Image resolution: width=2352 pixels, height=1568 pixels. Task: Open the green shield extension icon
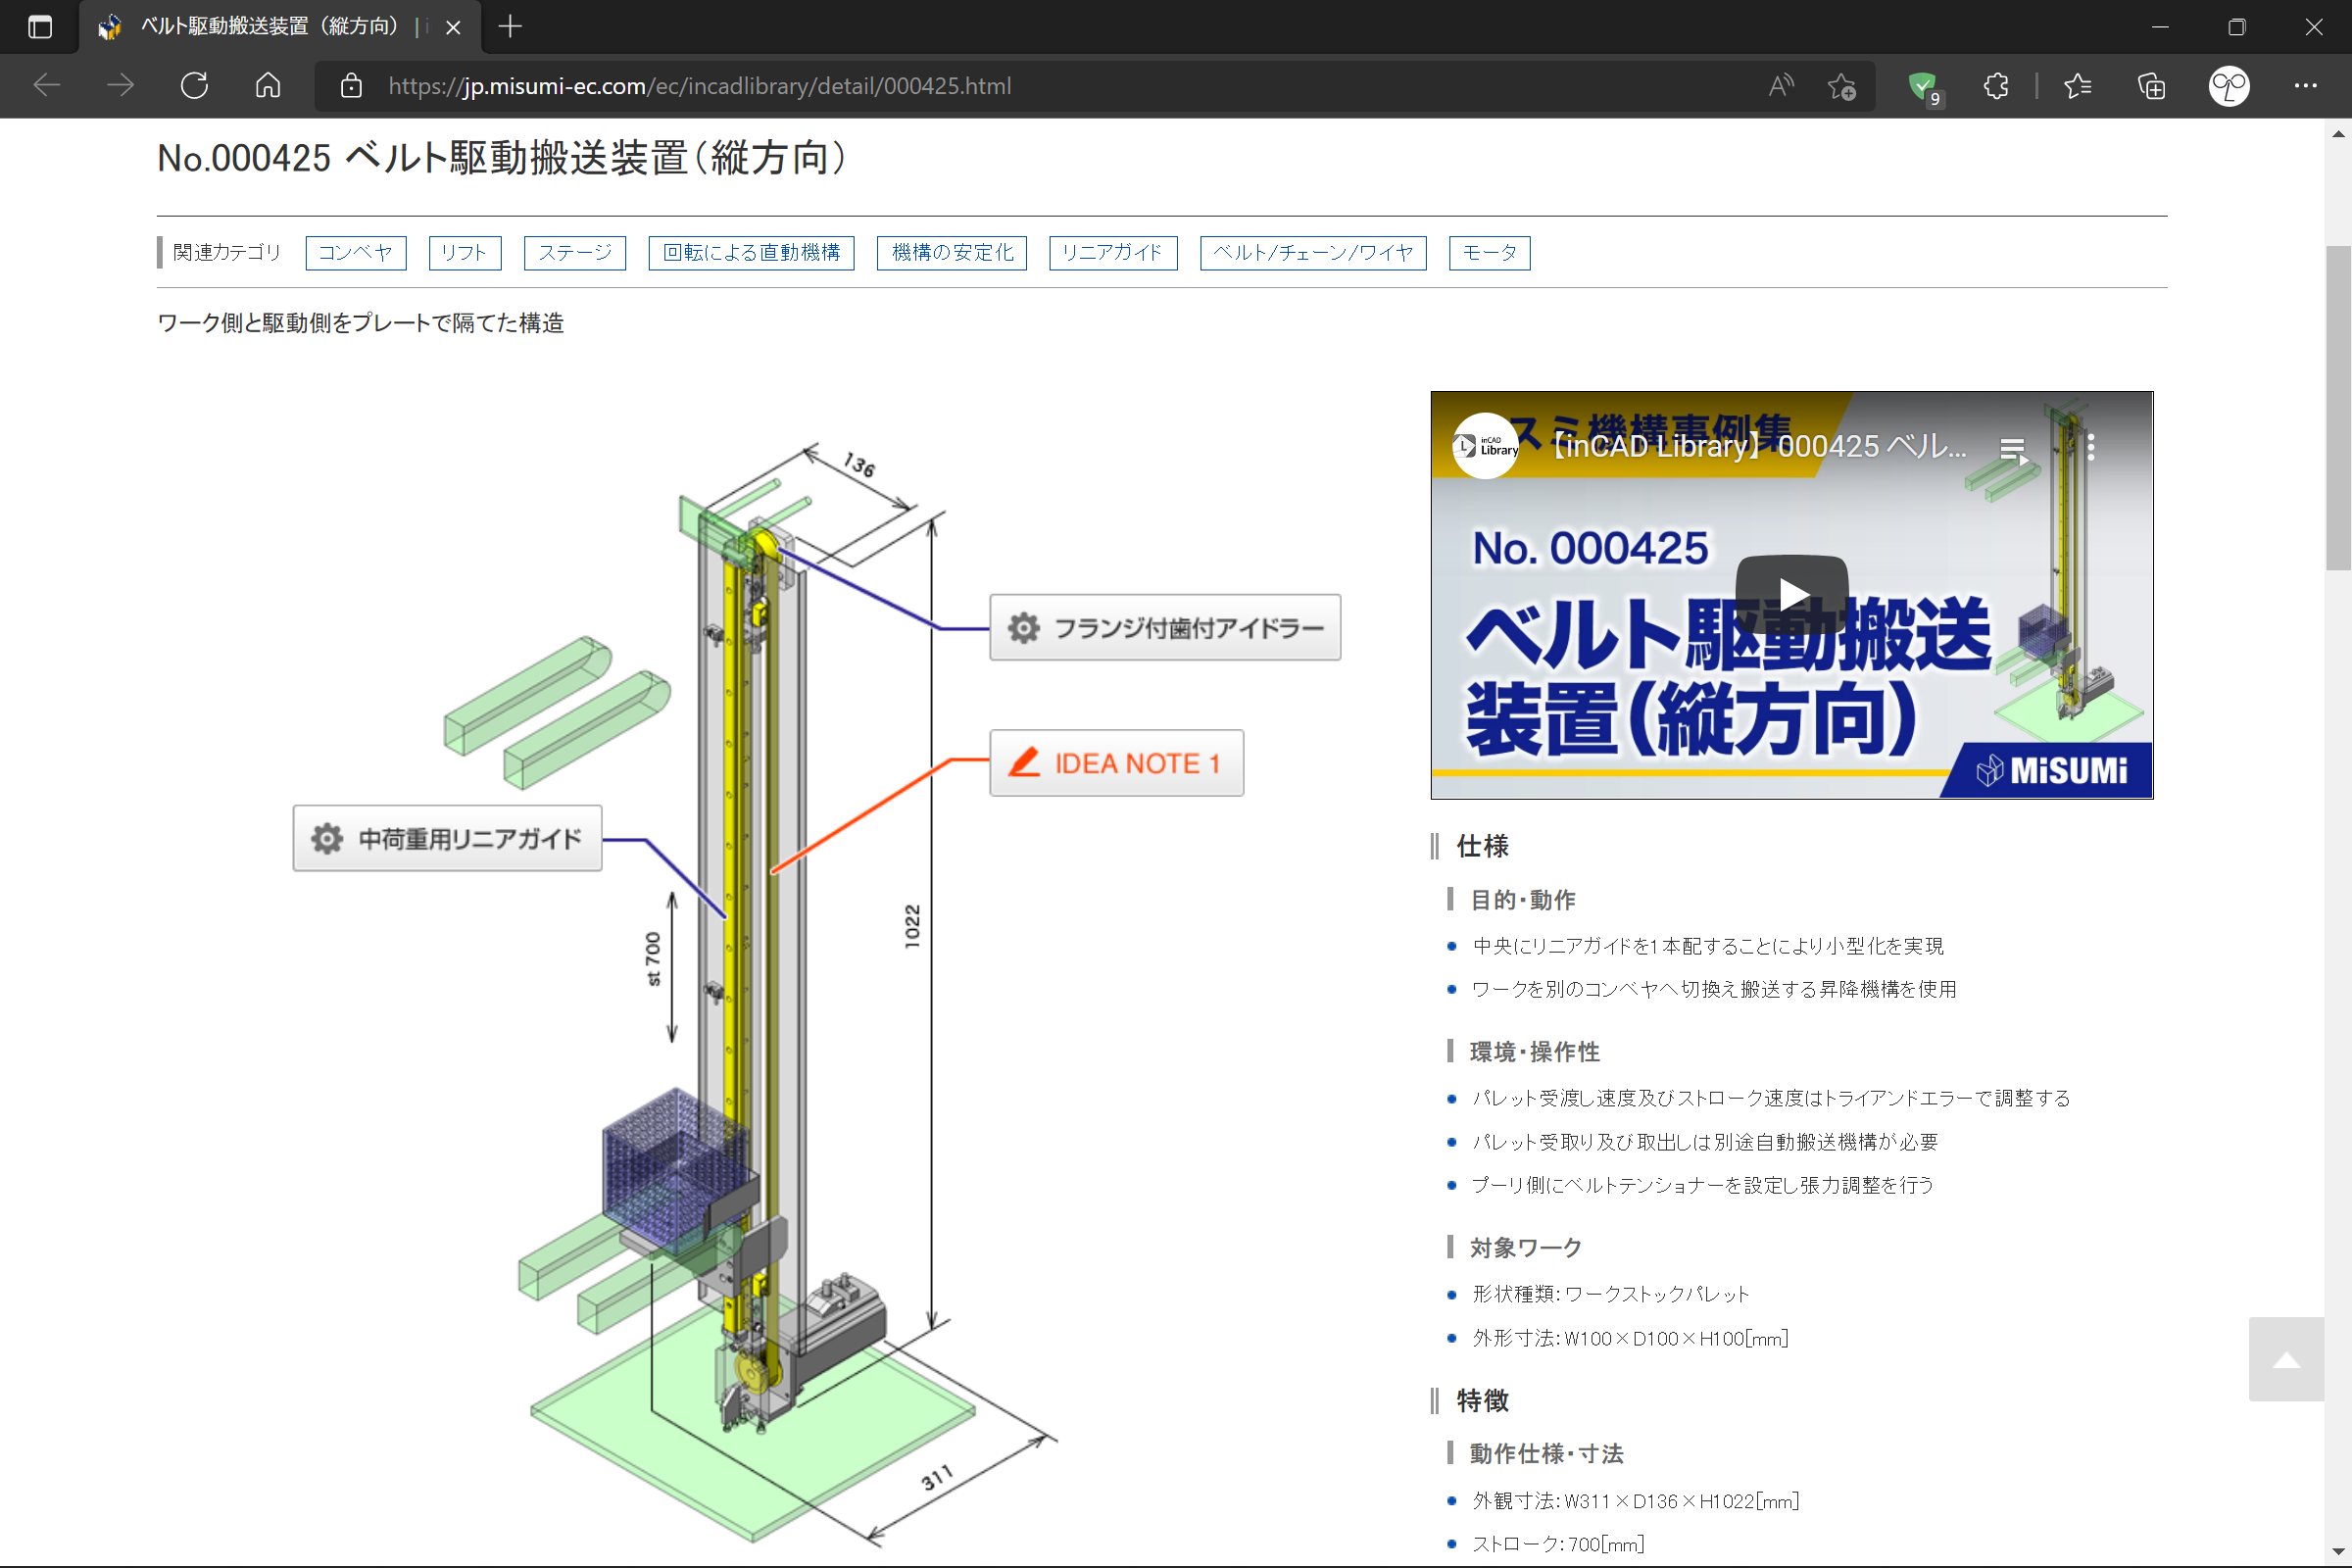(1923, 88)
